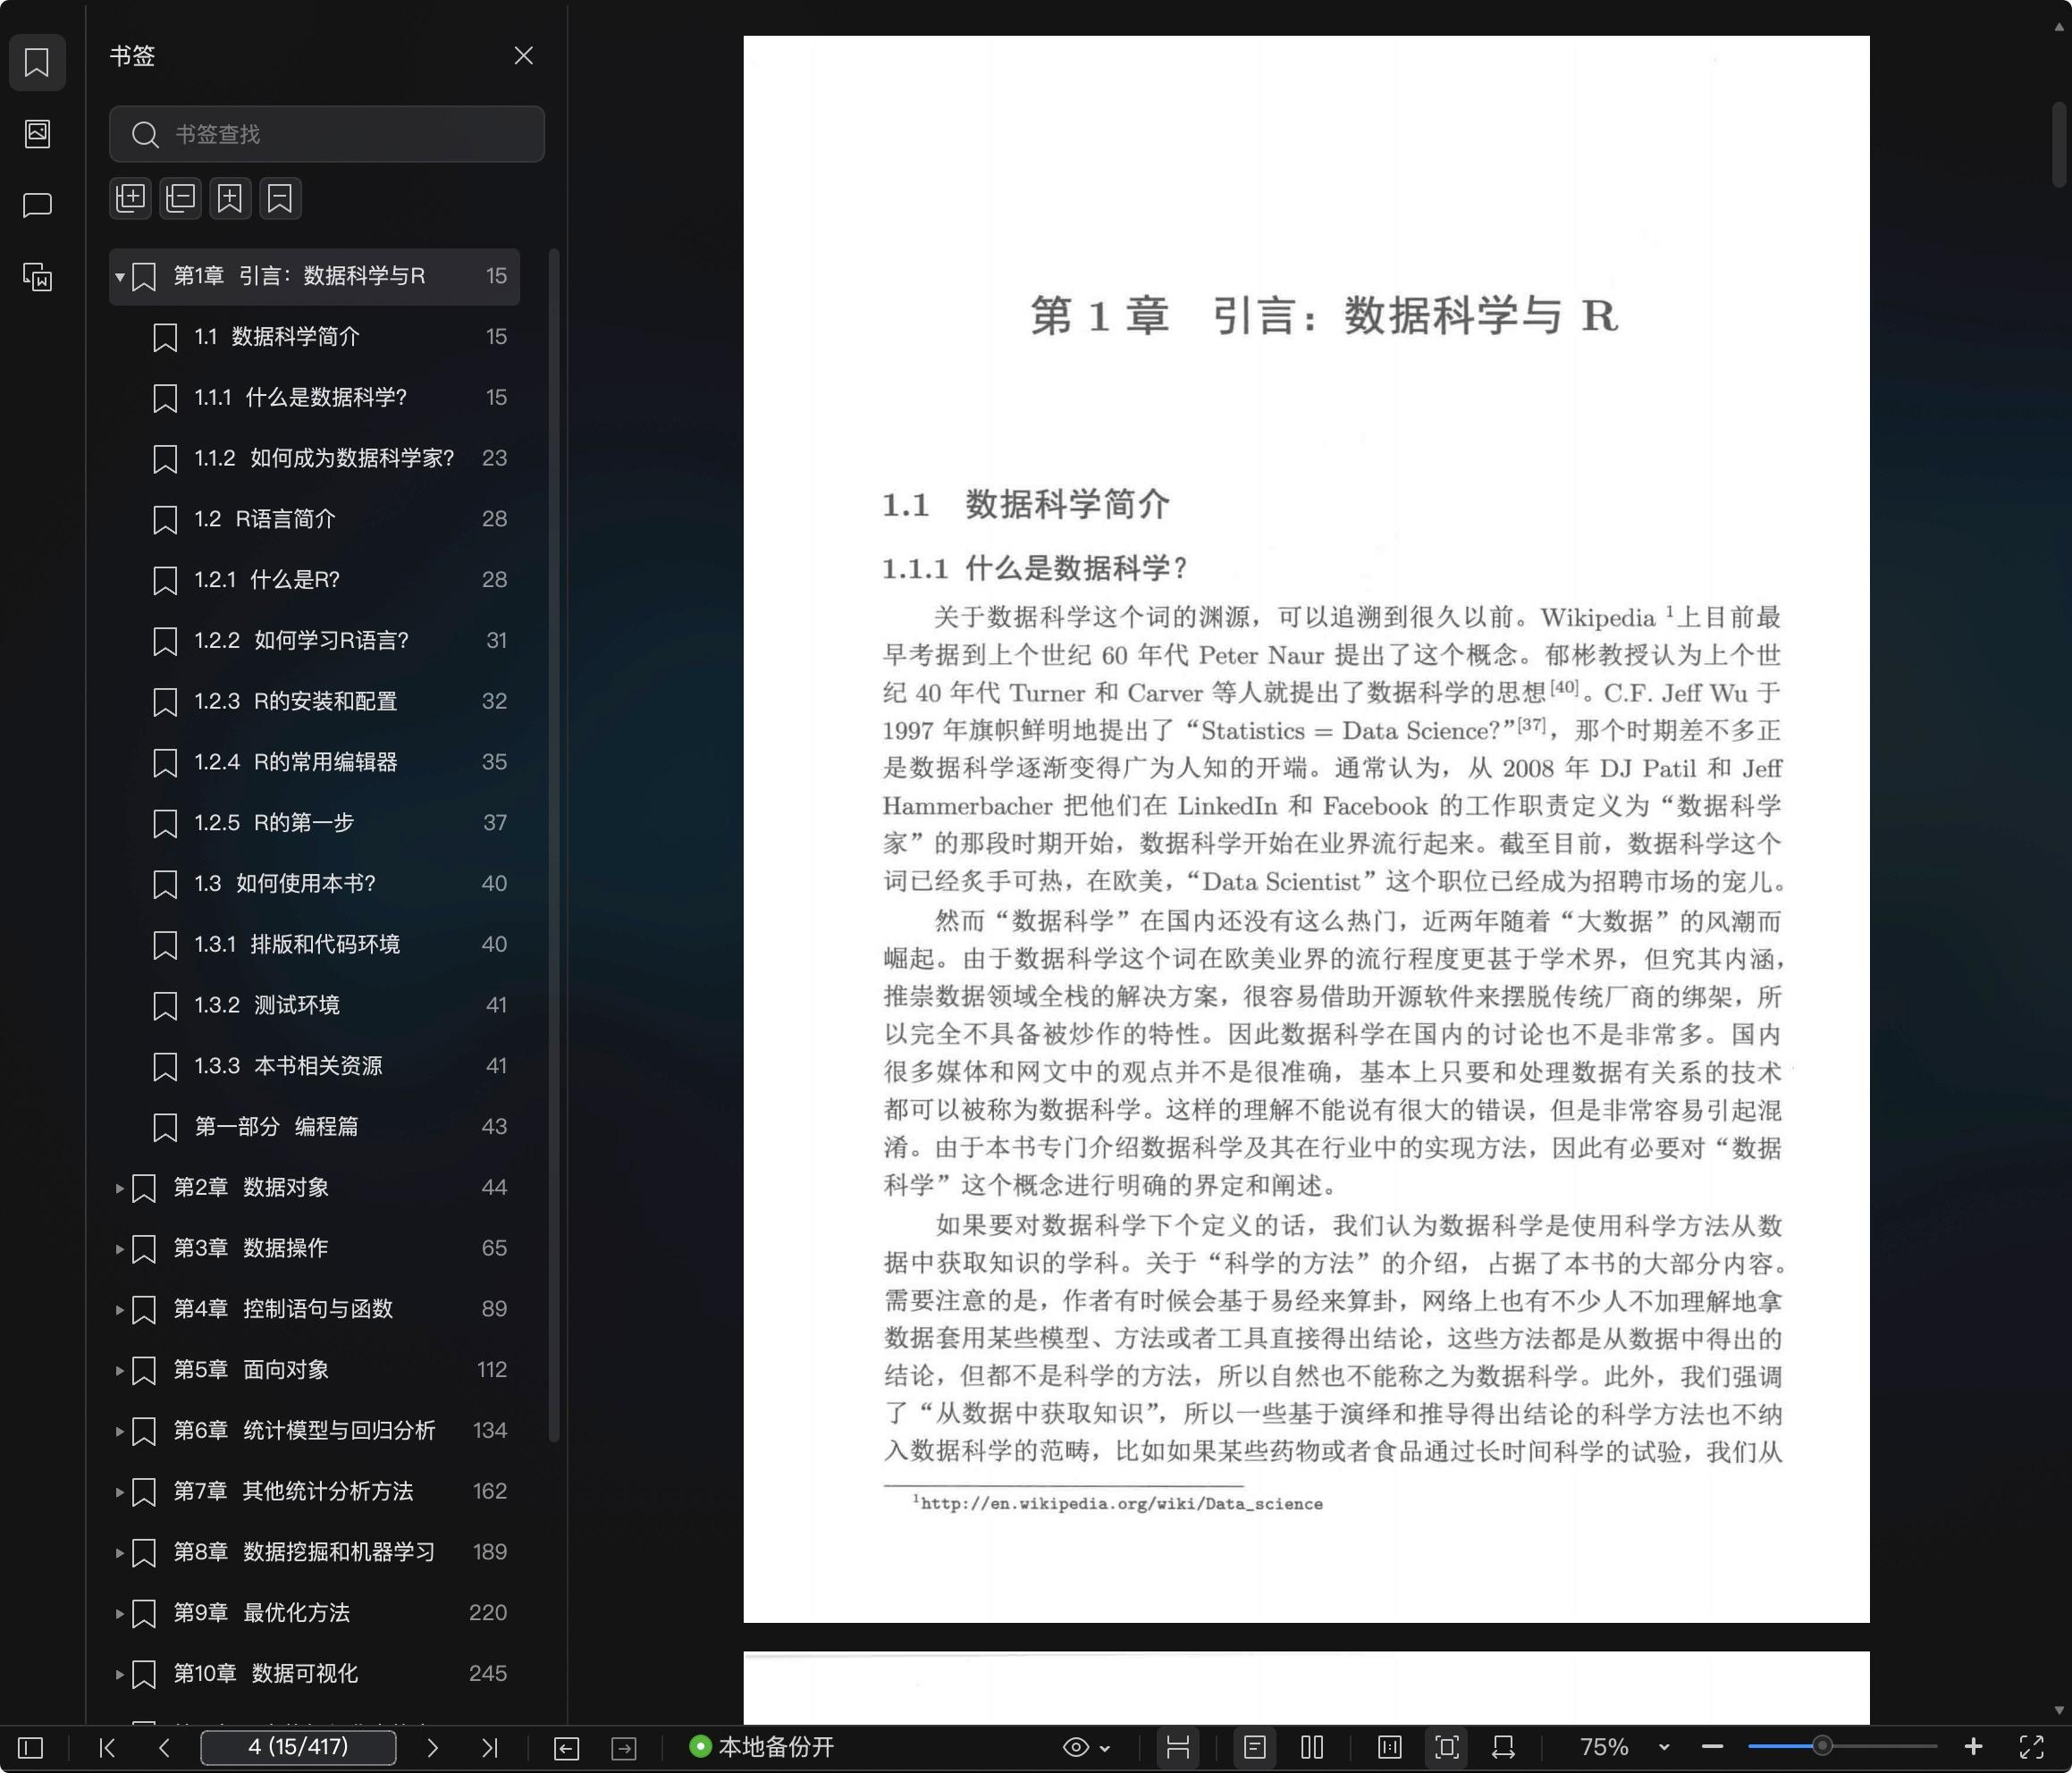Open bookmark 1.2.1 什么是R?
The height and width of the screenshot is (1773, 2072).
point(315,580)
